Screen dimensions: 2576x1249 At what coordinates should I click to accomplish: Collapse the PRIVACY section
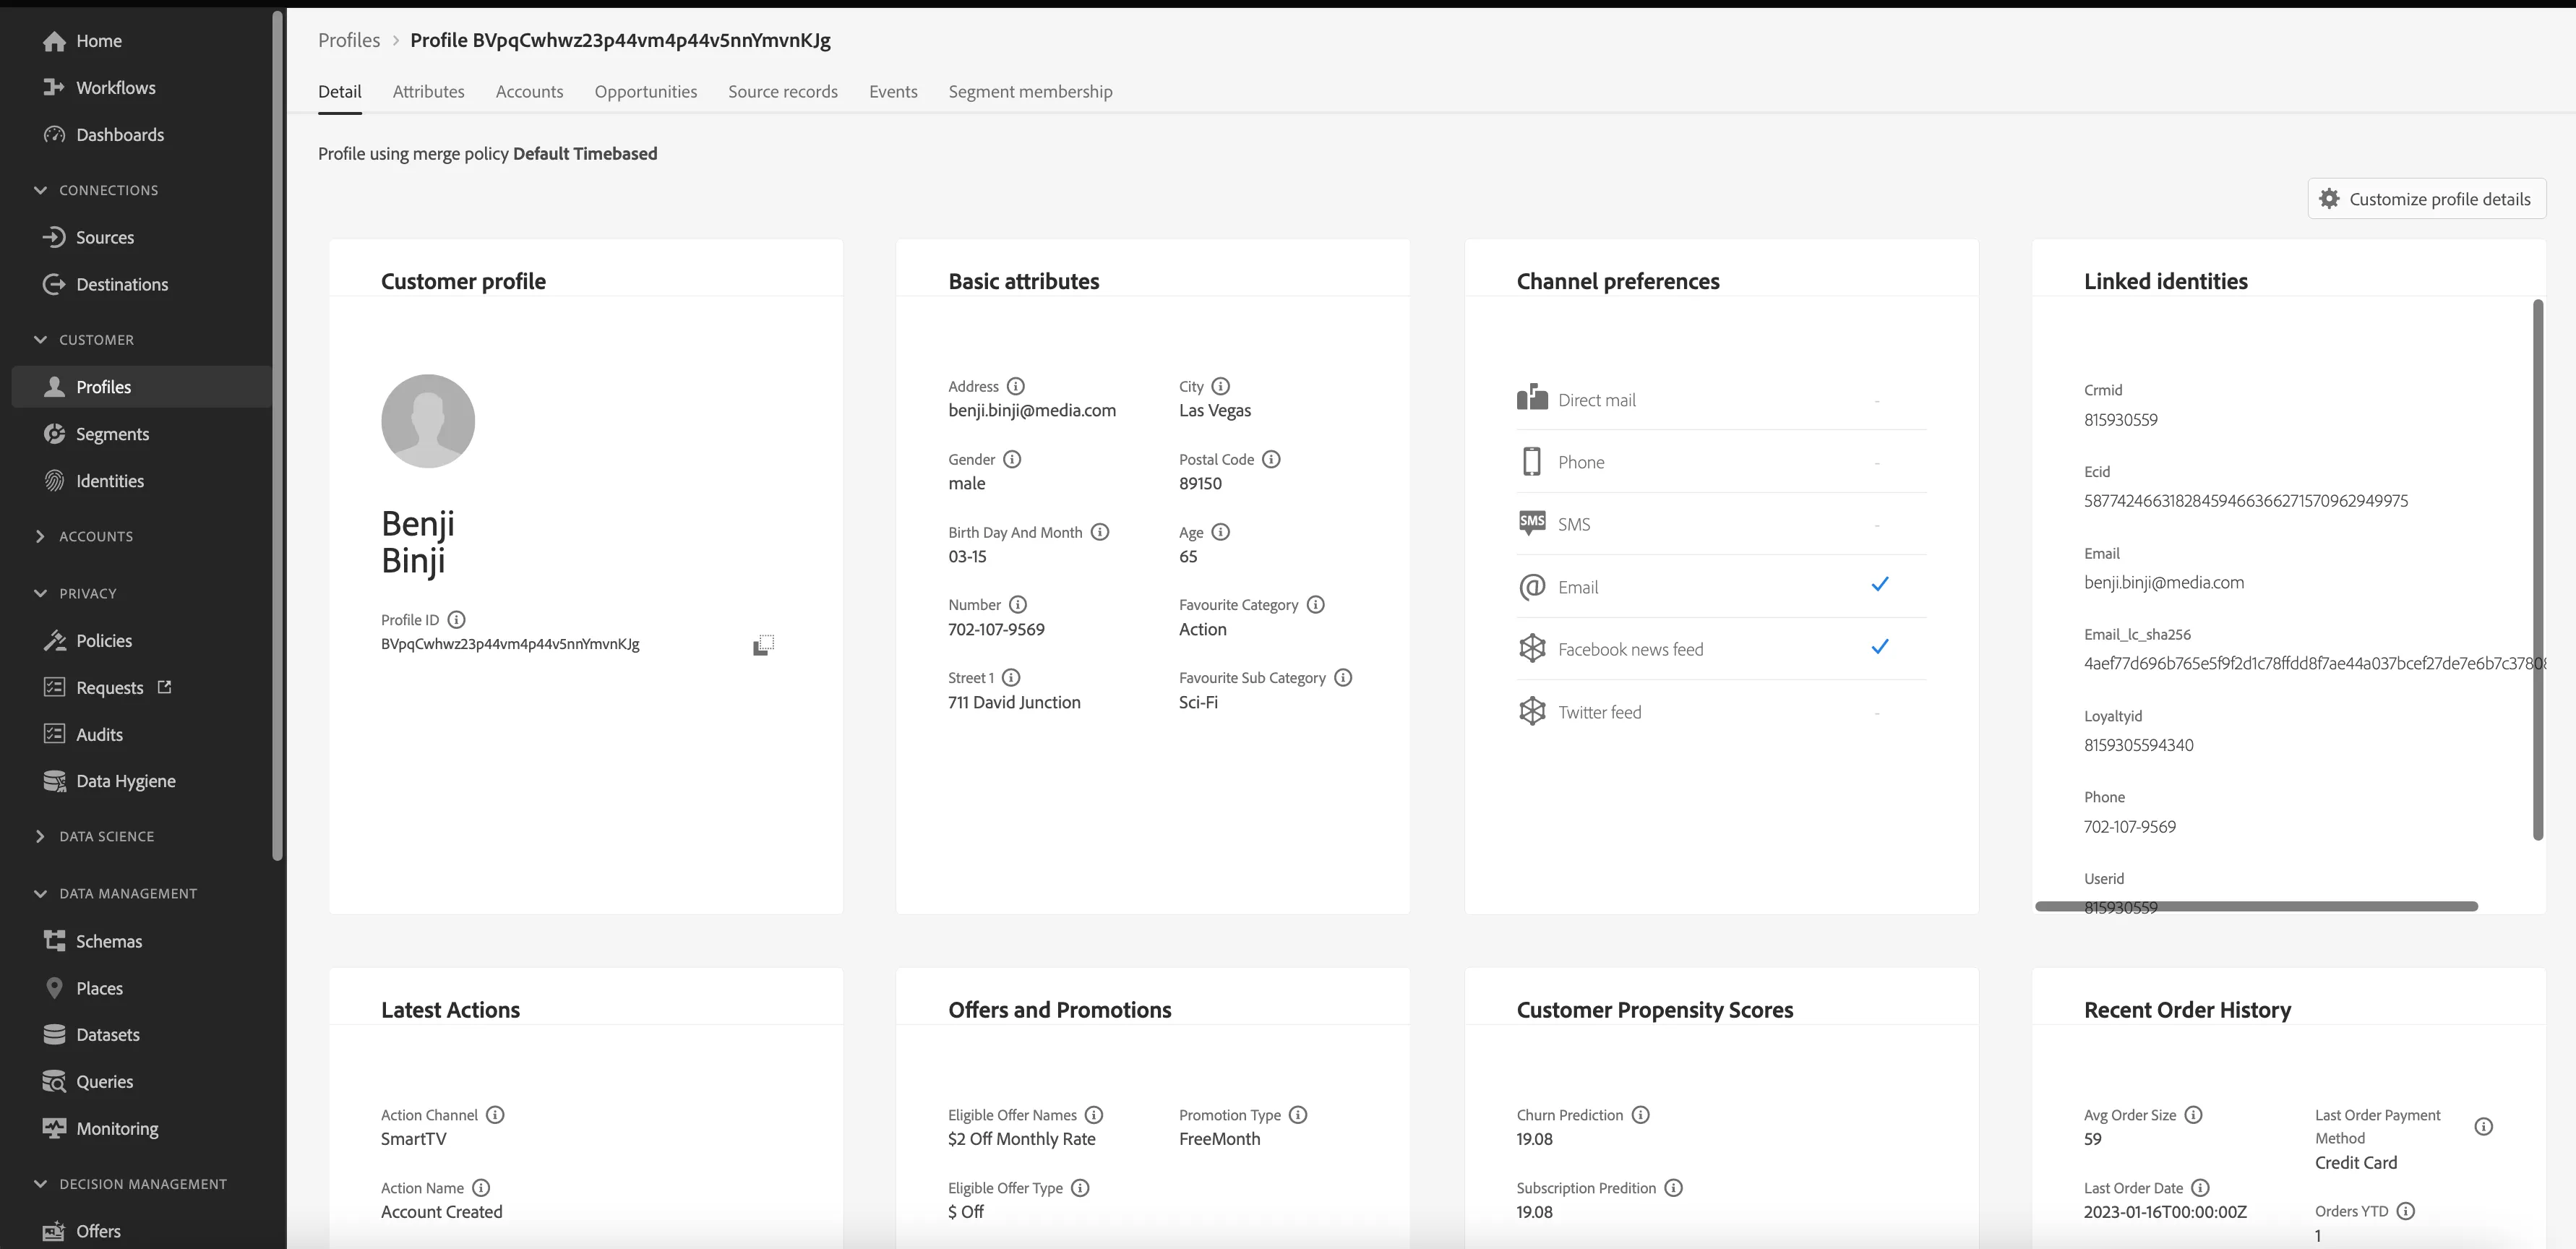[40, 593]
